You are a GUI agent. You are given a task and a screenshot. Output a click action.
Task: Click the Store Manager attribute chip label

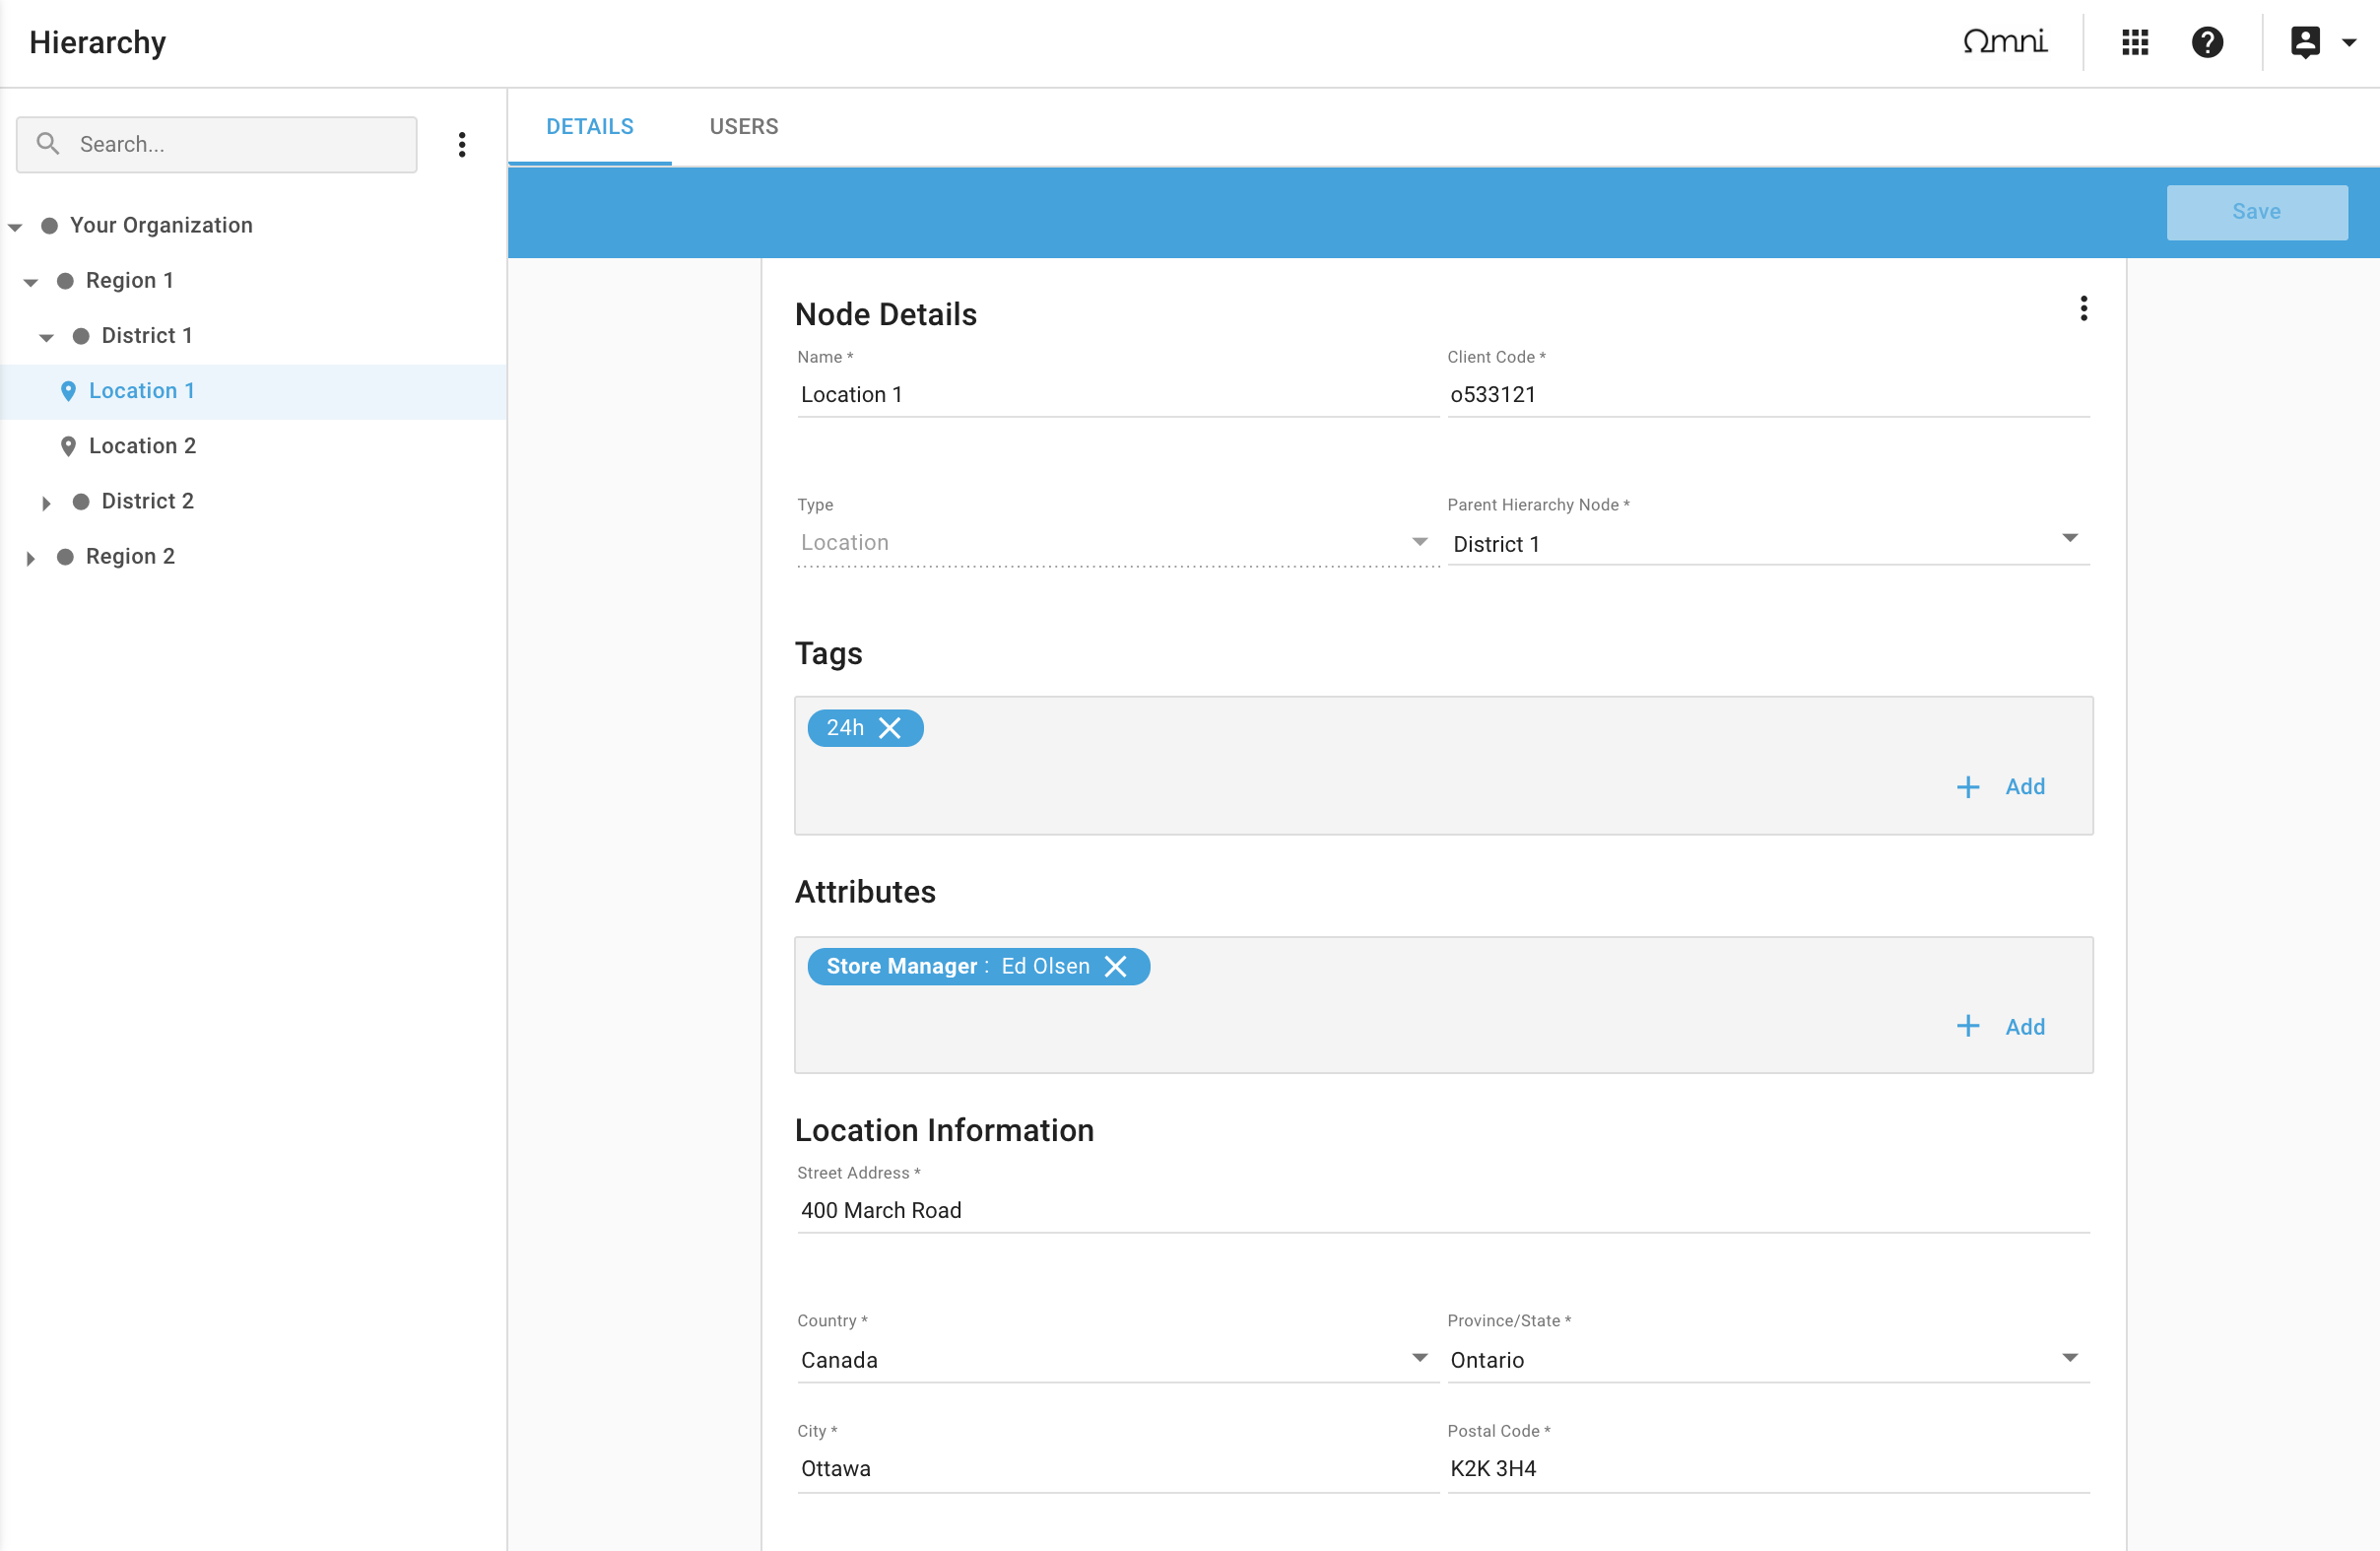tap(958, 966)
